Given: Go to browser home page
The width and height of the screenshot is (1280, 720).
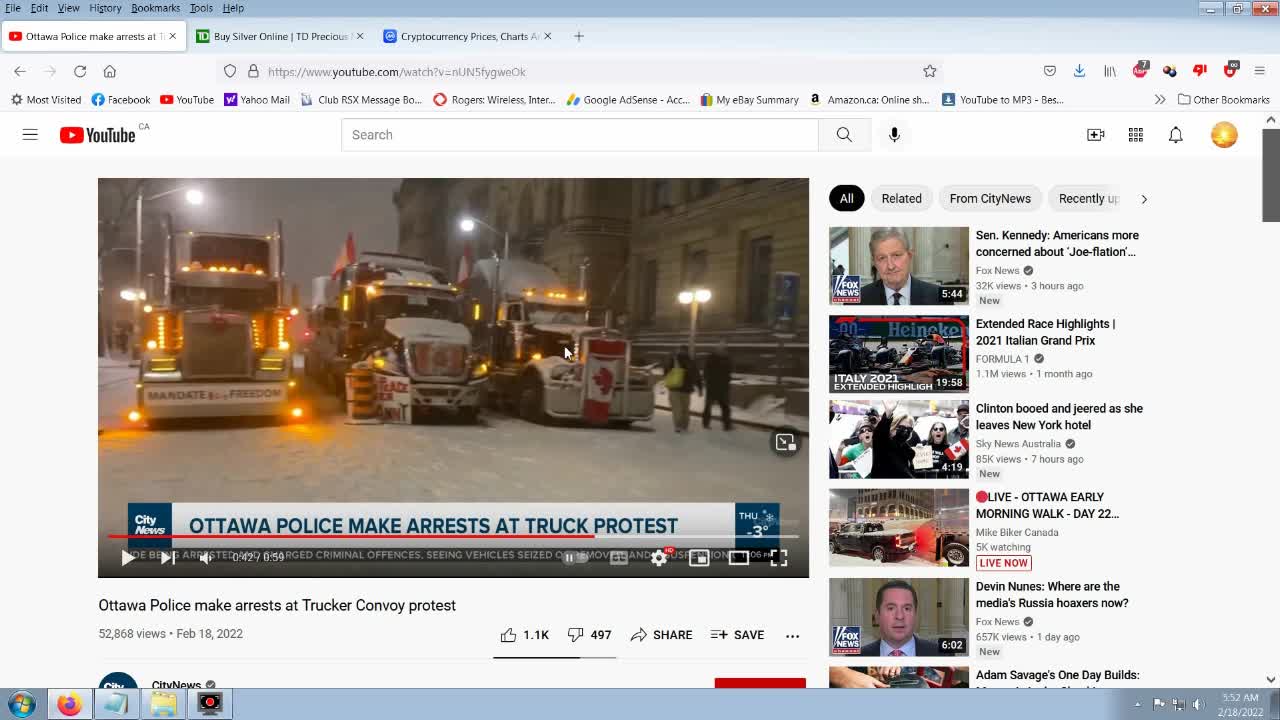Looking at the screenshot, I should pyautogui.click(x=110, y=71).
